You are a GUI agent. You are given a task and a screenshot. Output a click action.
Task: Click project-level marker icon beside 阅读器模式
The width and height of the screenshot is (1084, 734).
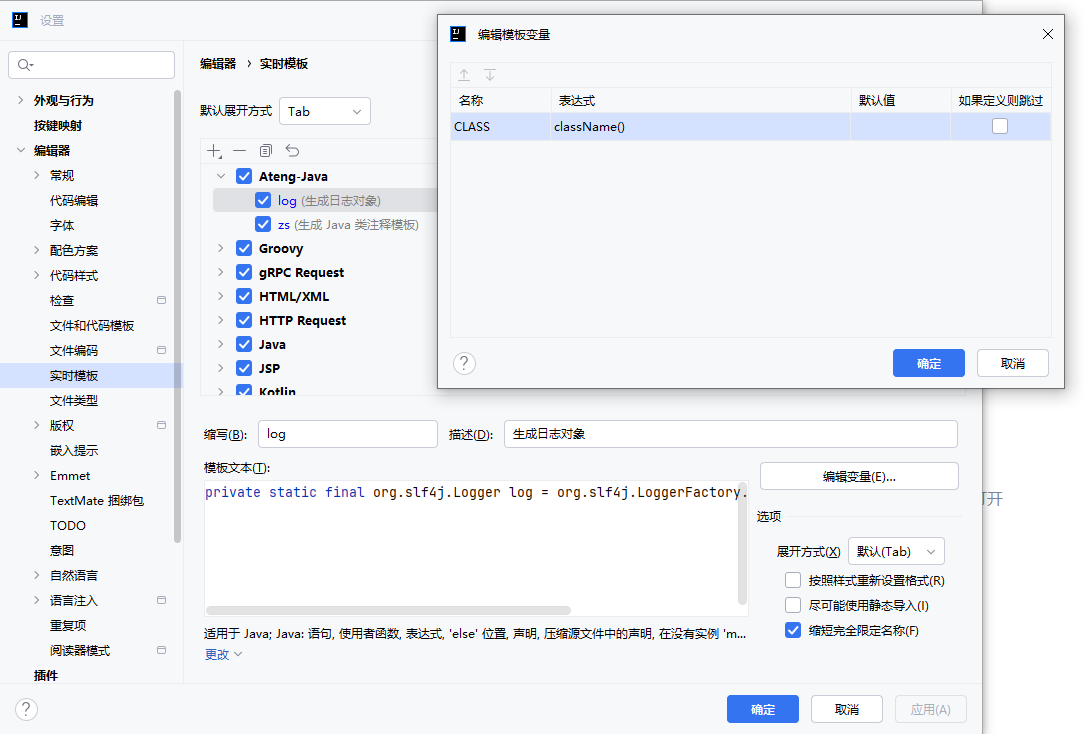coord(161,650)
